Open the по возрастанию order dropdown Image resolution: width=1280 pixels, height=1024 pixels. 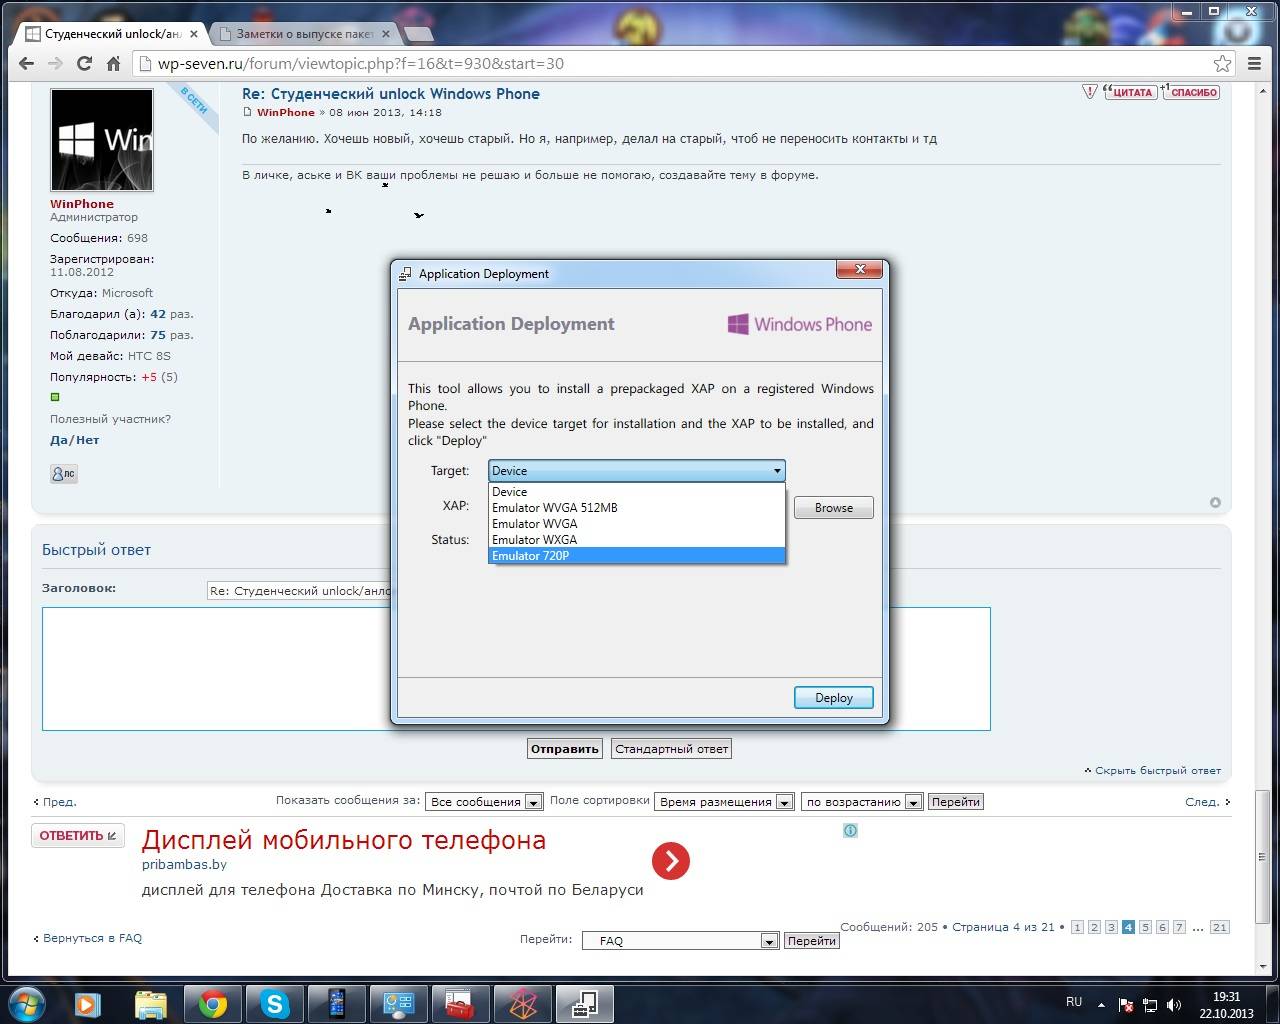[x=862, y=801]
